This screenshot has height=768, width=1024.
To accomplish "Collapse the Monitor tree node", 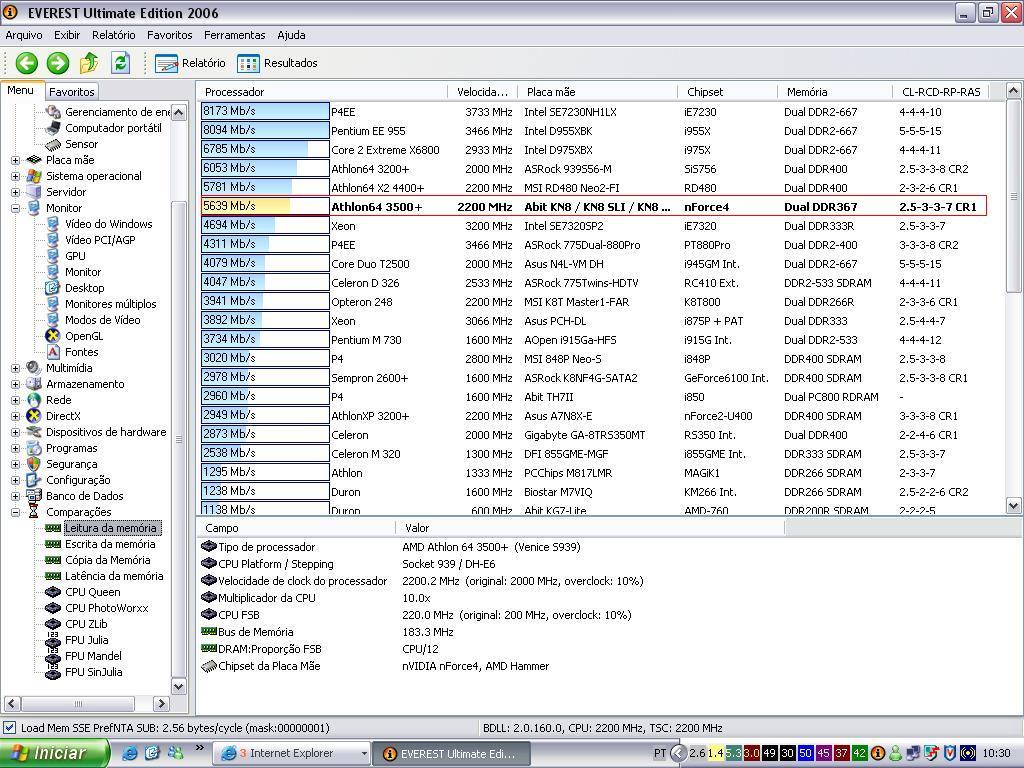I will click(x=15, y=208).
